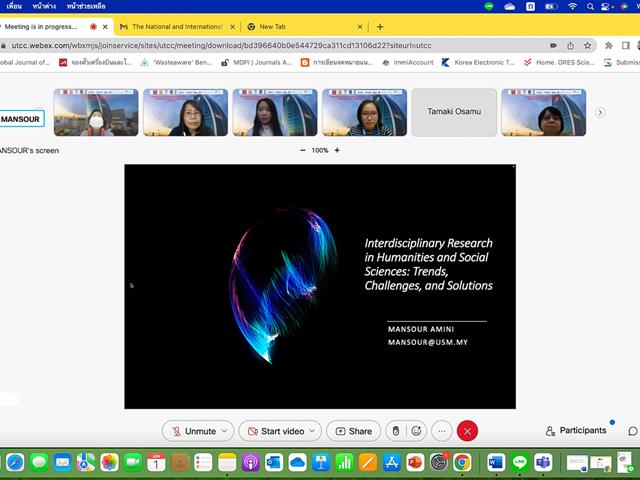
Task: Click the Share content button
Action: click(353, 431)
